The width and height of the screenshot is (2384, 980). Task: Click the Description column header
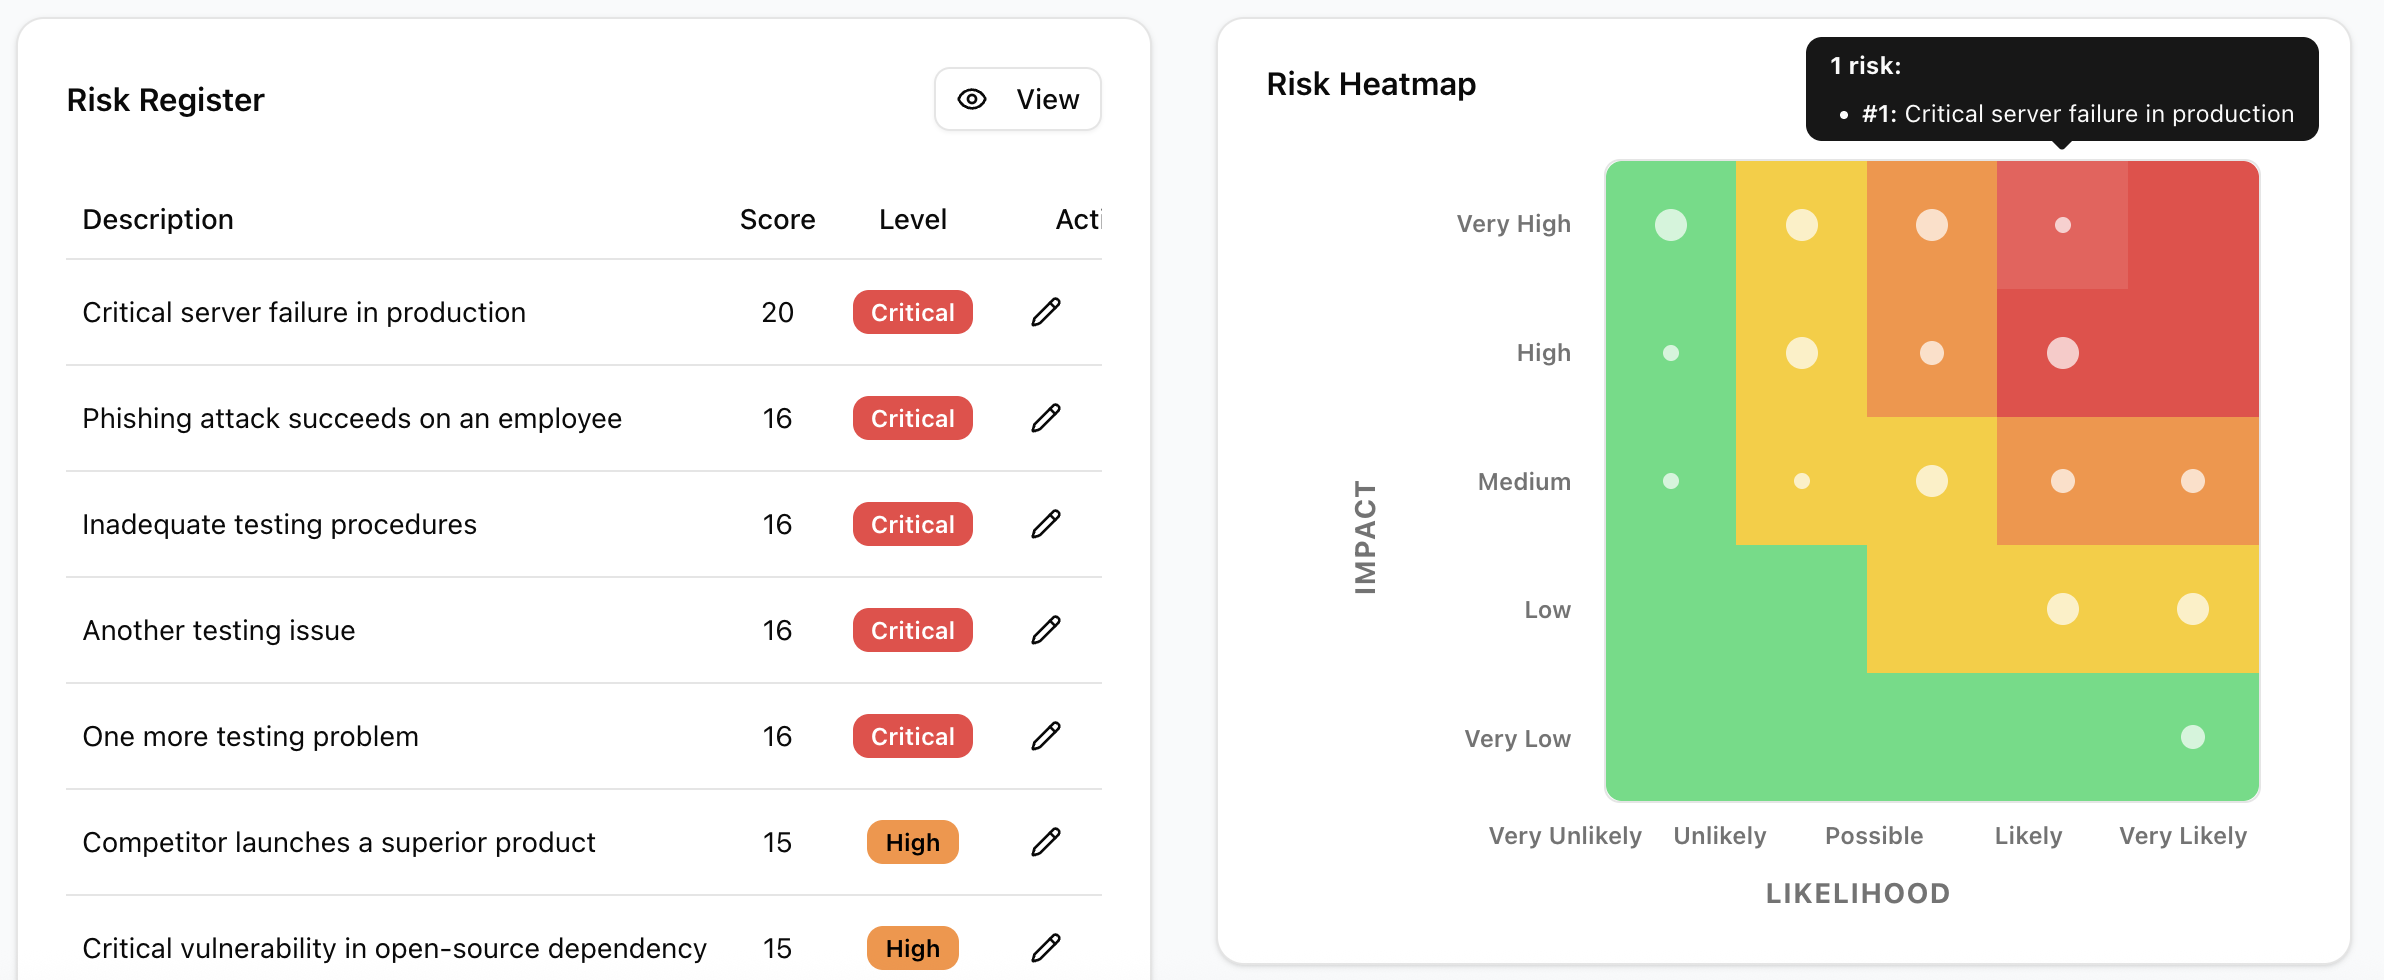[158, 219]
